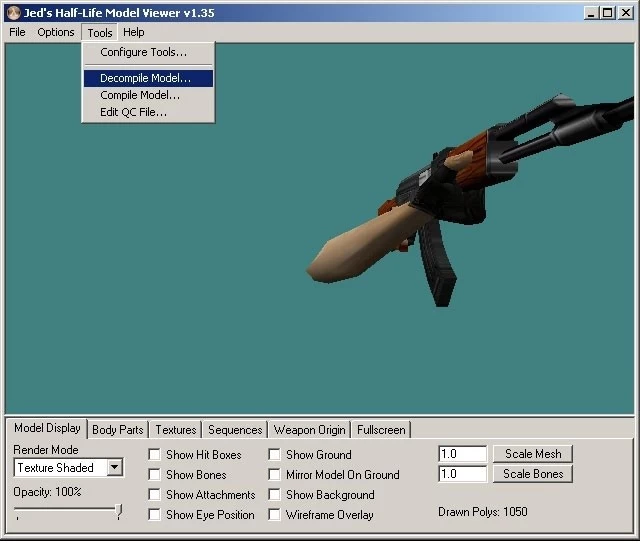The image size is (640, 543).
Task: Open the File menu
Action: [x=18, y=32]
